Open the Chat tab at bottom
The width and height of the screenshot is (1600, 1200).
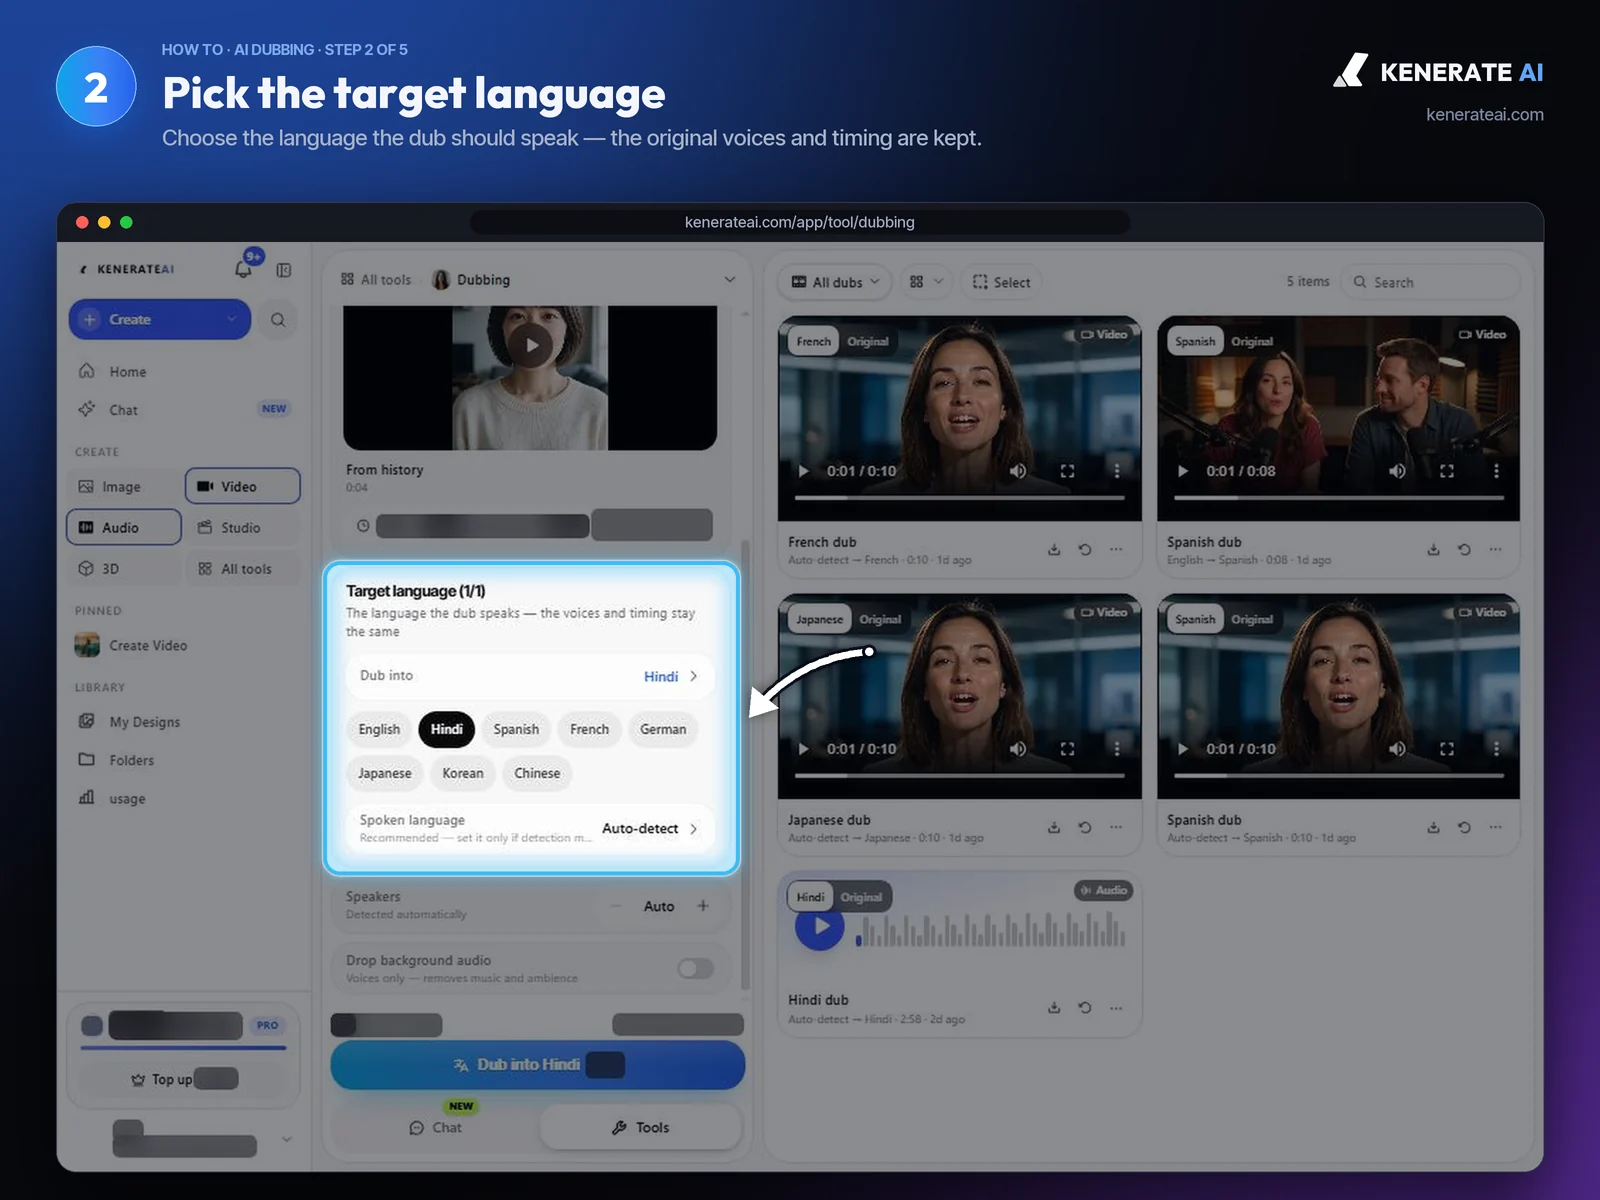click(436, 1127)
